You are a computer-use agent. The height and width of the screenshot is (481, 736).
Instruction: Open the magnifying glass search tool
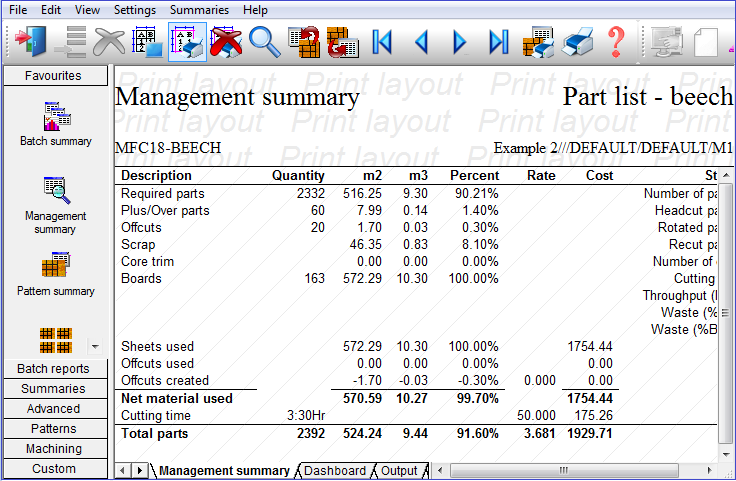point(265,42)
